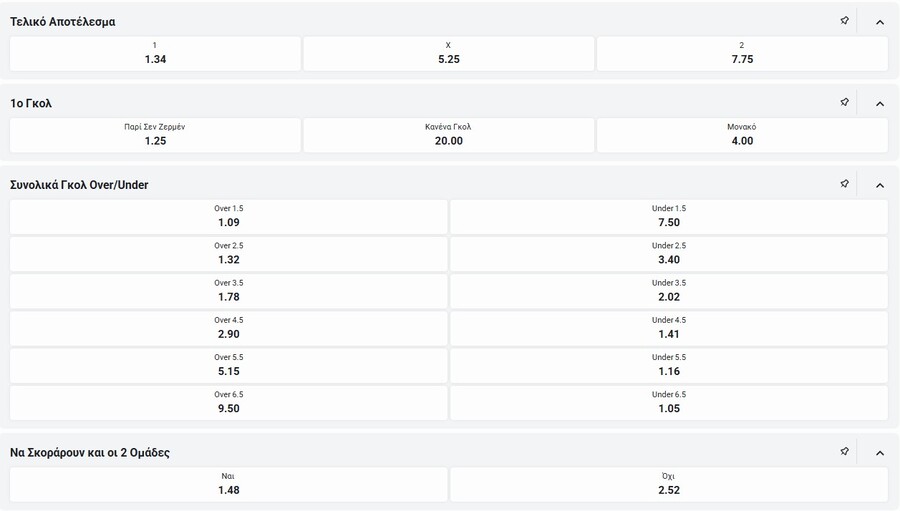
Task: Pin the Τελικό Αποτέλεσμα market
Action: coord(844,21)
